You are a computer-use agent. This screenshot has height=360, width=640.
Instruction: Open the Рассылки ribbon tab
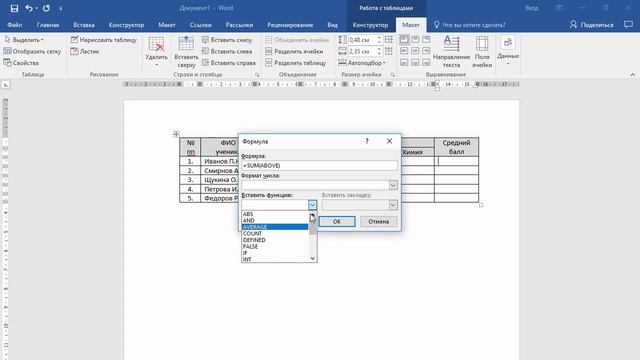(x=239, y=25)
